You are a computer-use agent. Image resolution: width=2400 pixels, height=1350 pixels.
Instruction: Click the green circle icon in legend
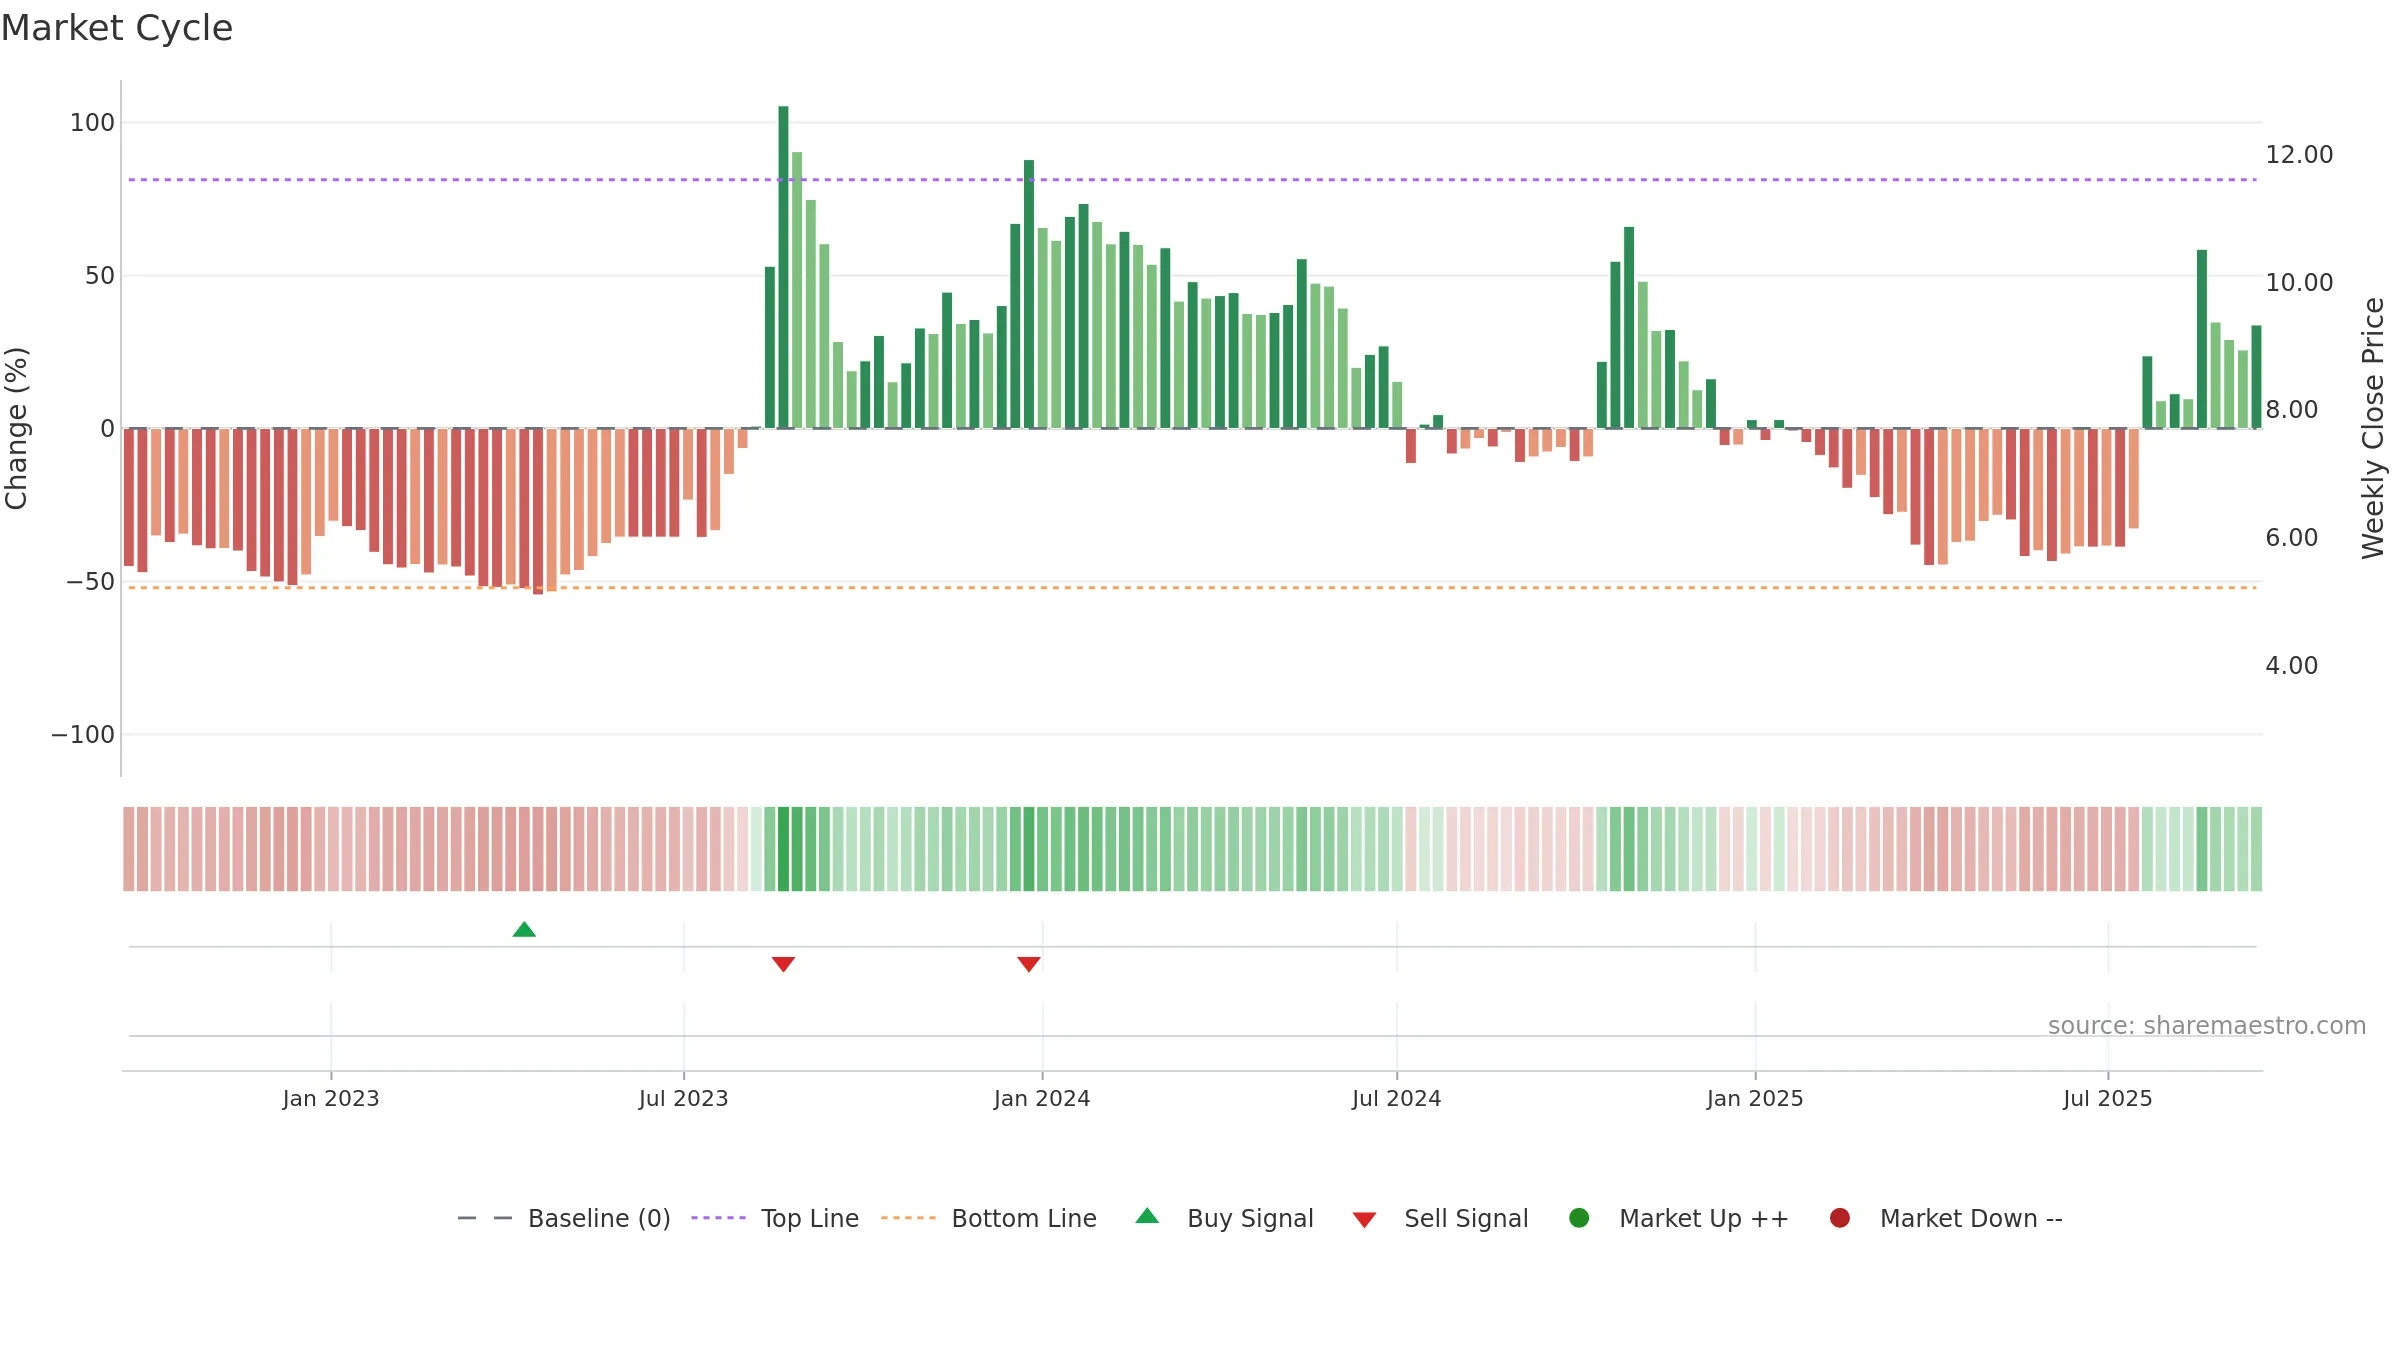[1579, 1218]
